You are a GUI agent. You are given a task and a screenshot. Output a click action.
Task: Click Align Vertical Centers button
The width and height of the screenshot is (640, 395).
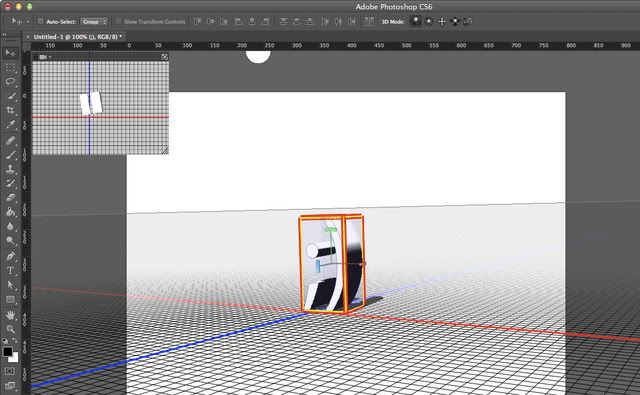coord(211,21)
